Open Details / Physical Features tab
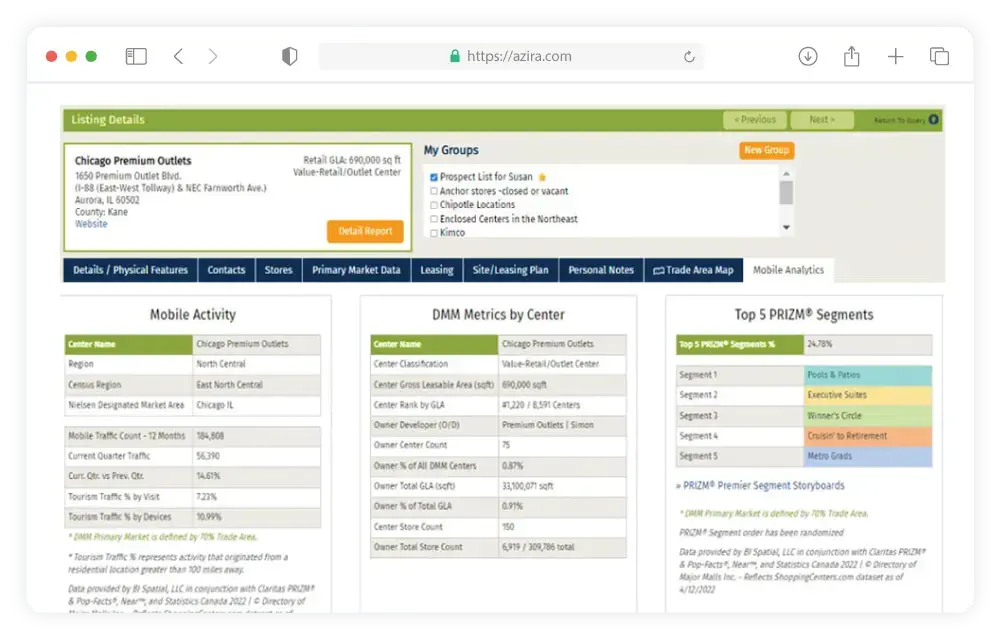The image size is (1000, 639). click(130, 270)
